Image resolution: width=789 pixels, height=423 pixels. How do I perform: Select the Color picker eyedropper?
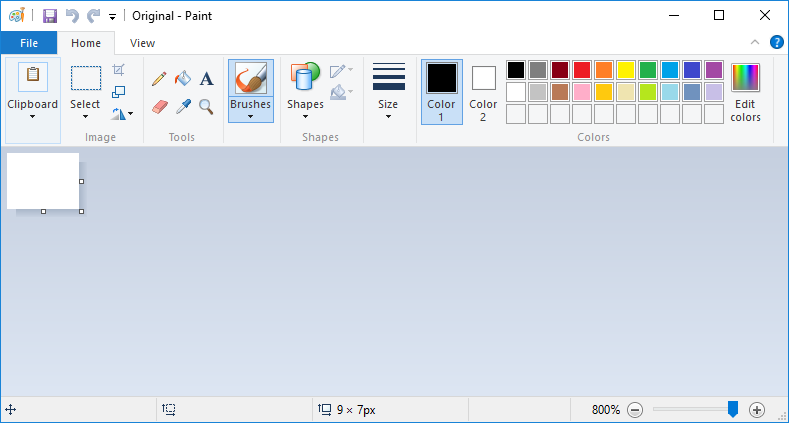pos(183,107)
